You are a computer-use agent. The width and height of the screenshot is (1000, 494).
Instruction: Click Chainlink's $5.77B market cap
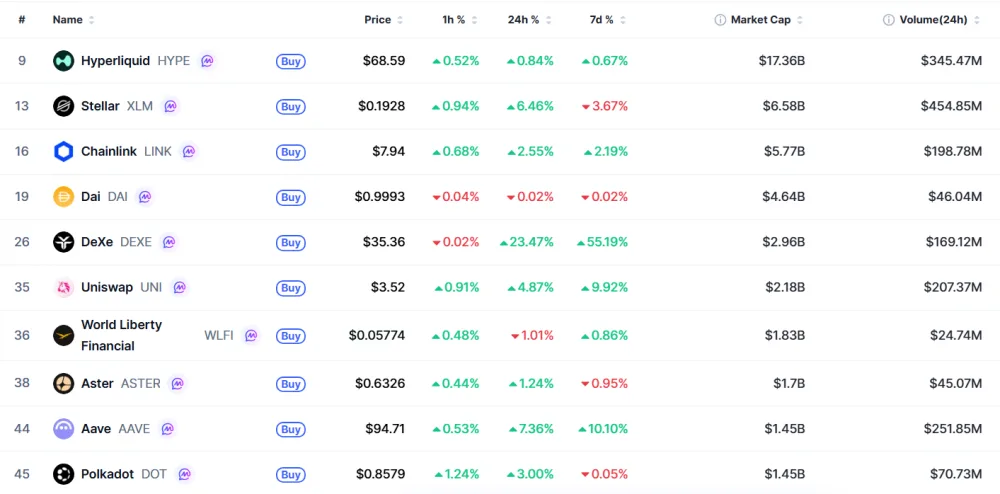[784, 152]
